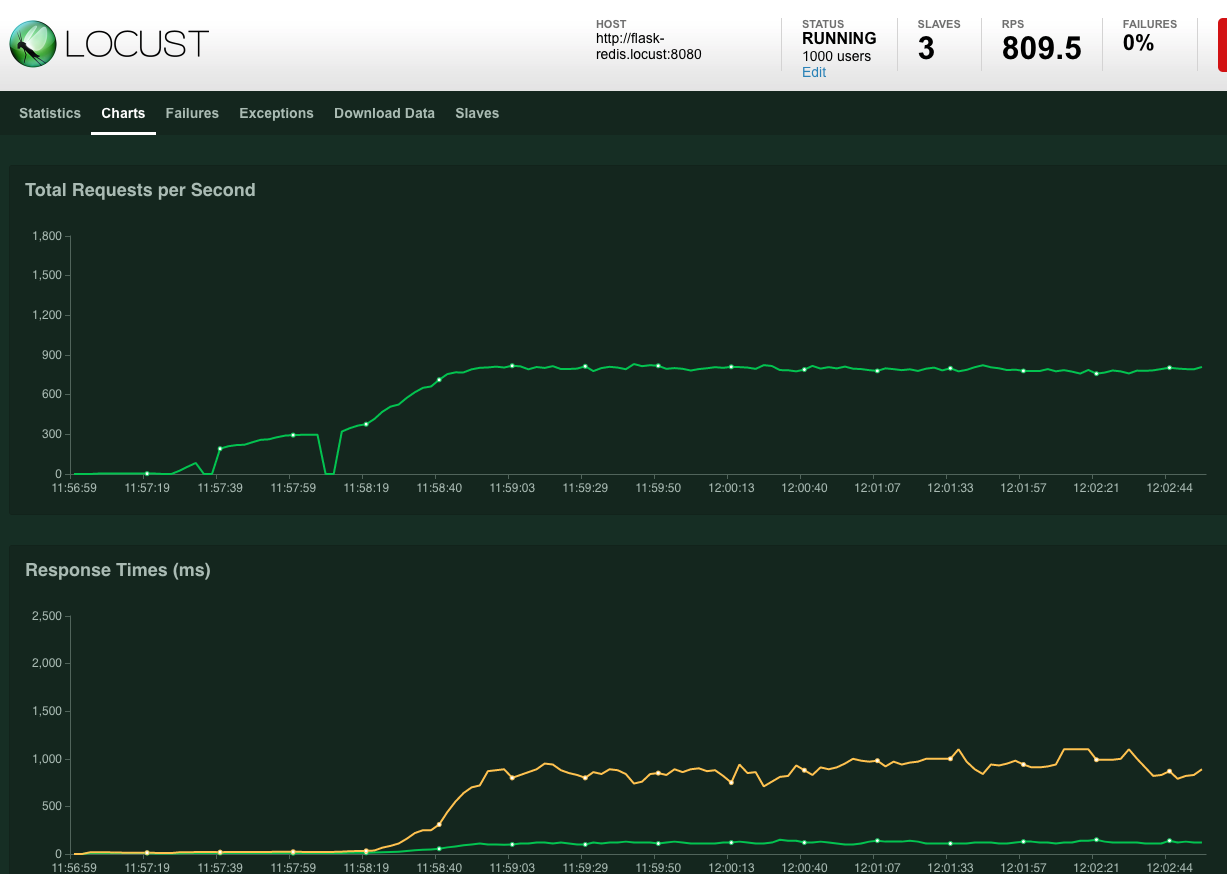Click the RUNNING status indicator

(839, 38)
